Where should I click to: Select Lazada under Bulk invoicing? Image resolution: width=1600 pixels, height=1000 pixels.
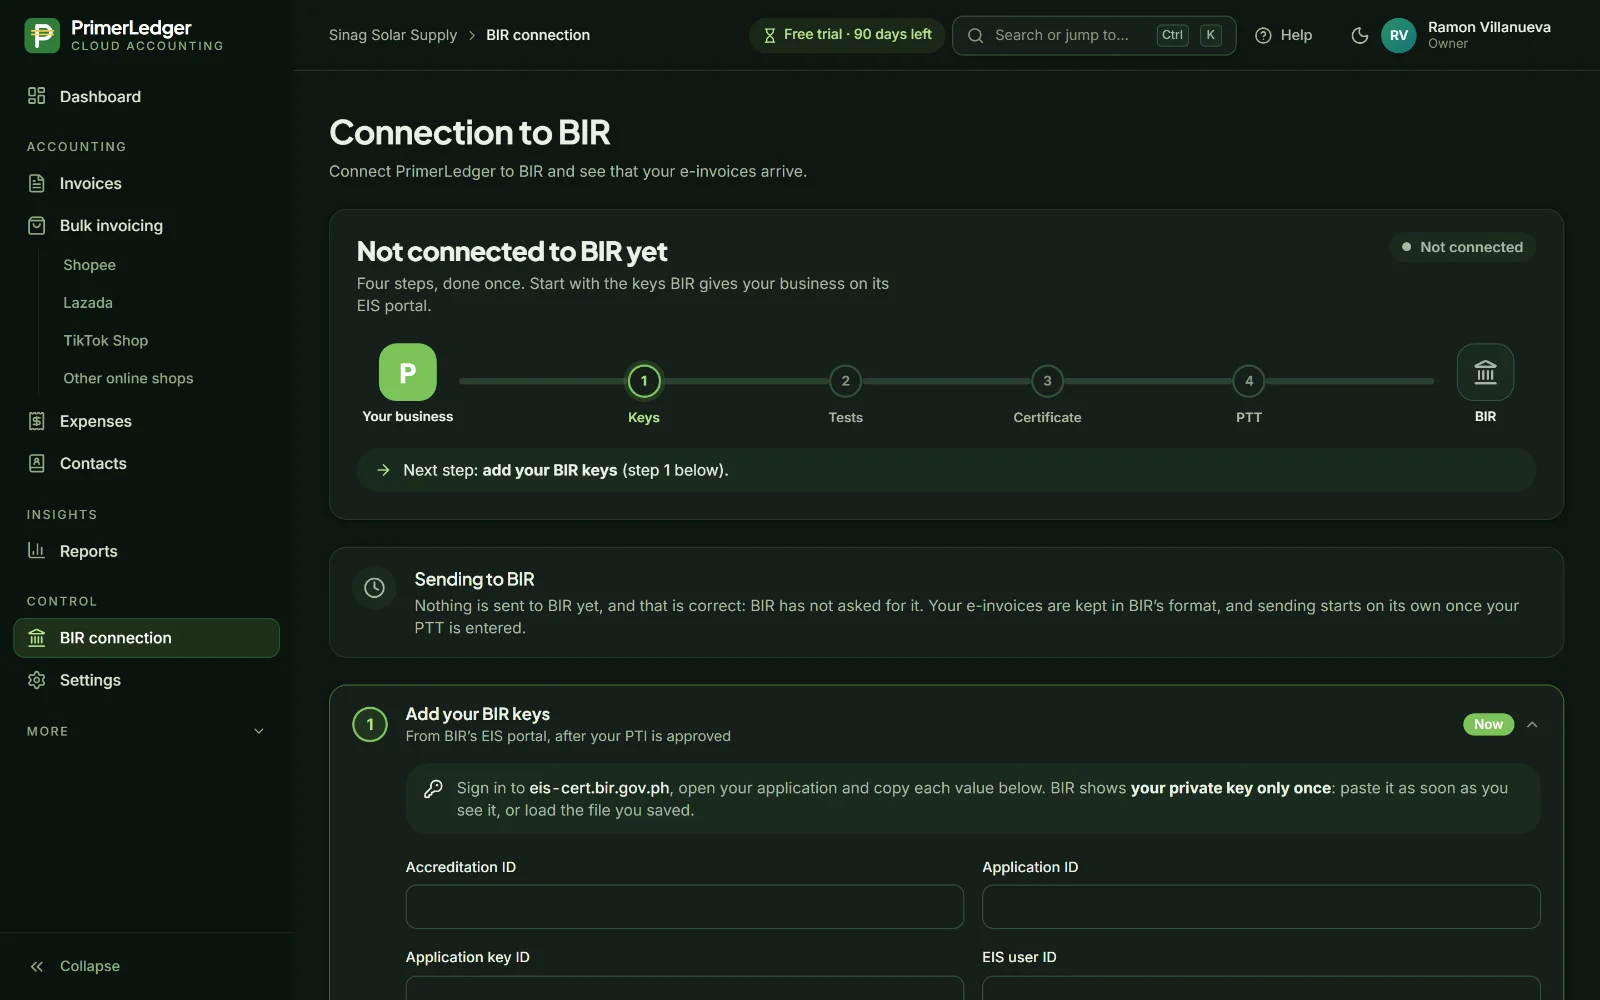tap(88, 303)
